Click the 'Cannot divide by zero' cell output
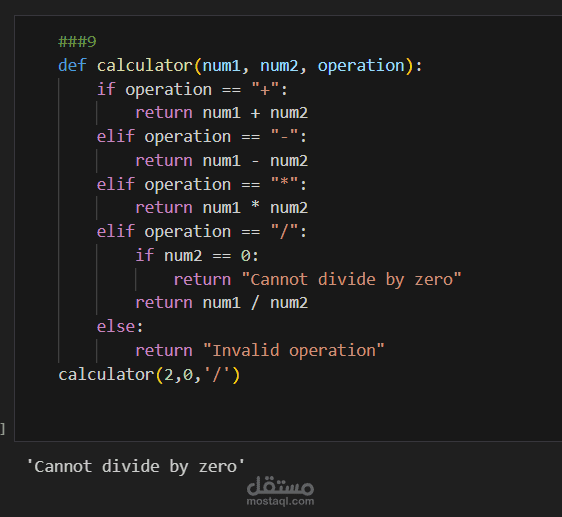 (x=136, y=466)
